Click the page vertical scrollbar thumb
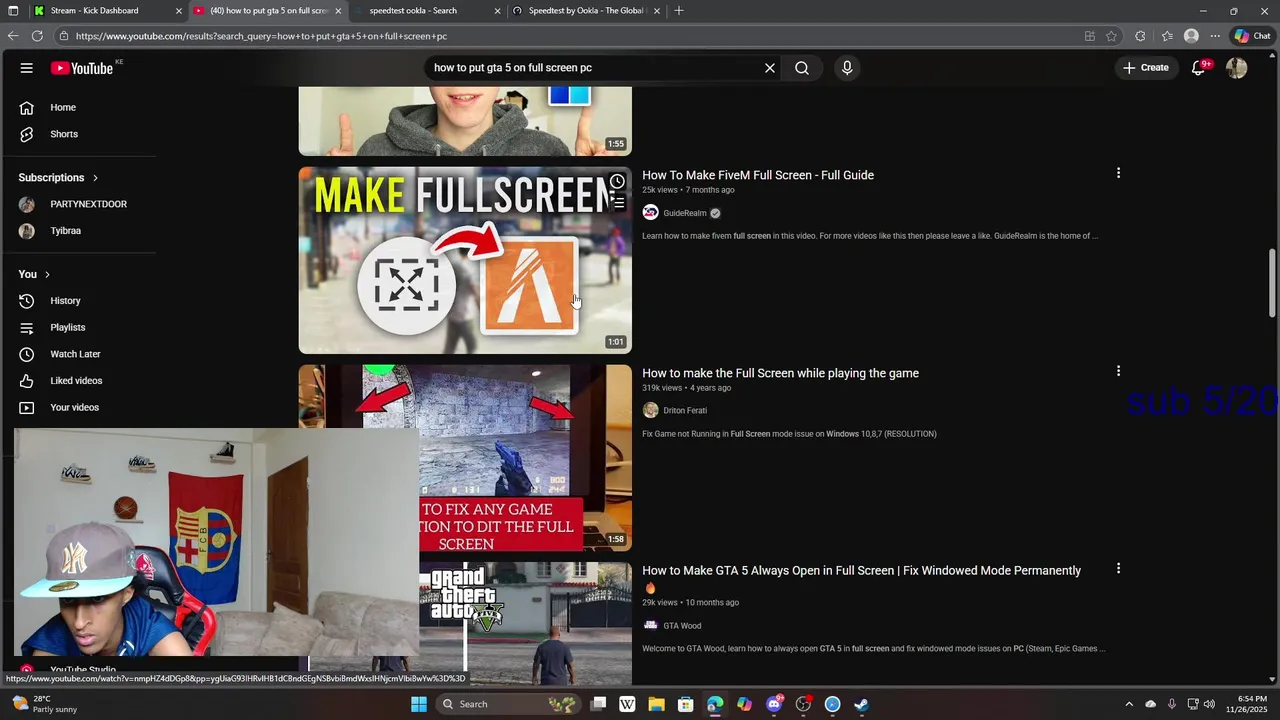The width and height of the screenshot is (1280, 720). pyautogui.click(x=1273, y=283)
